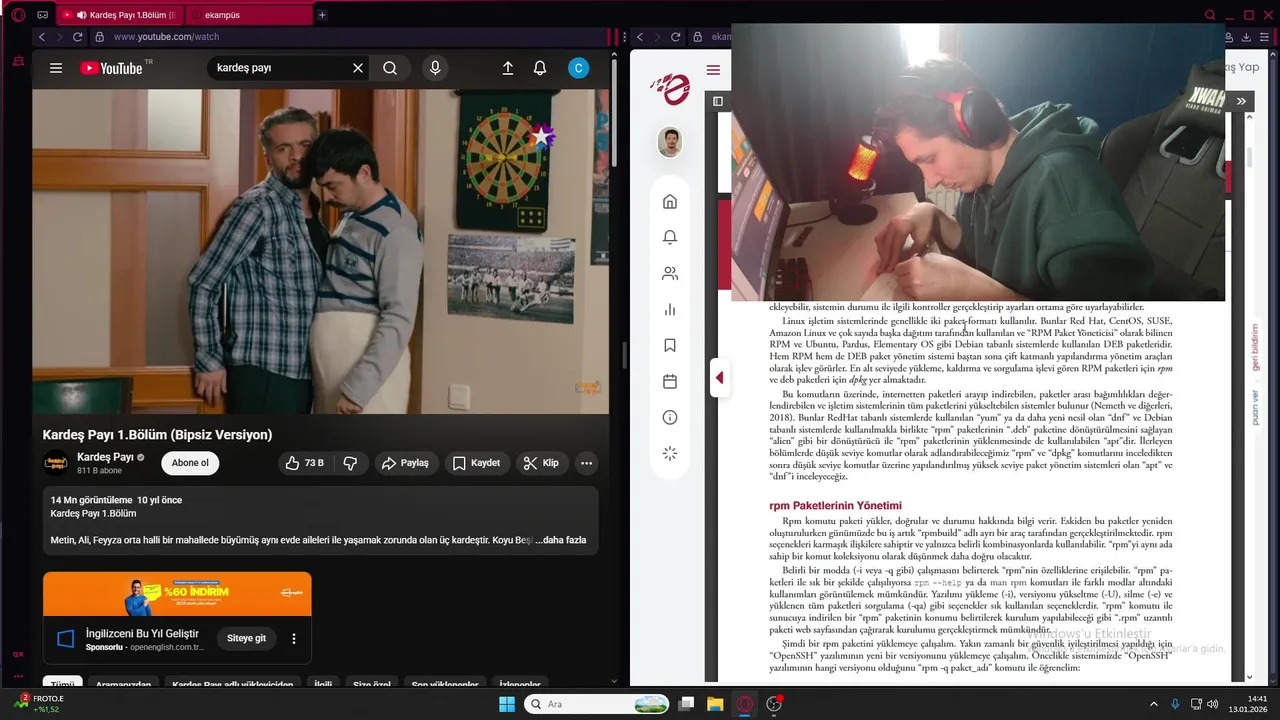The image size is (1280, 720).
Task: Go to ekampüs home icon
Action: click(x=670, y=201)
